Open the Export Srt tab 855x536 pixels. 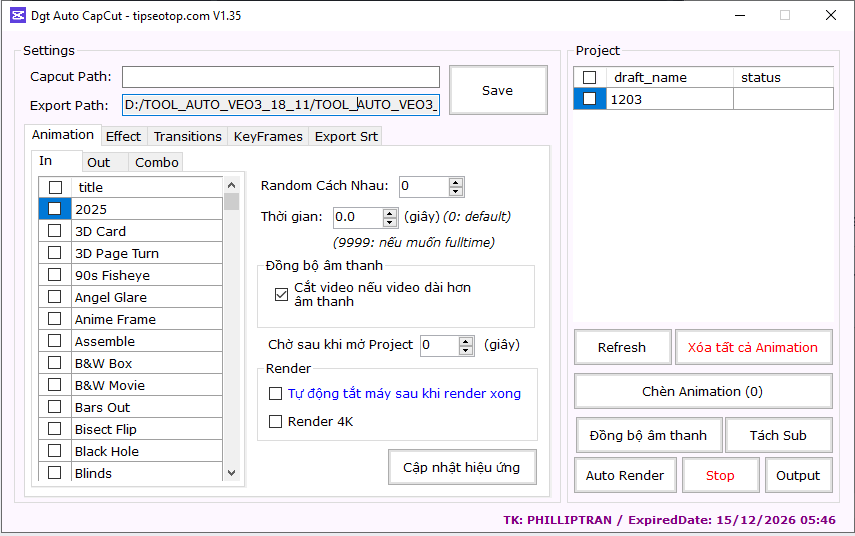[346, 136]
